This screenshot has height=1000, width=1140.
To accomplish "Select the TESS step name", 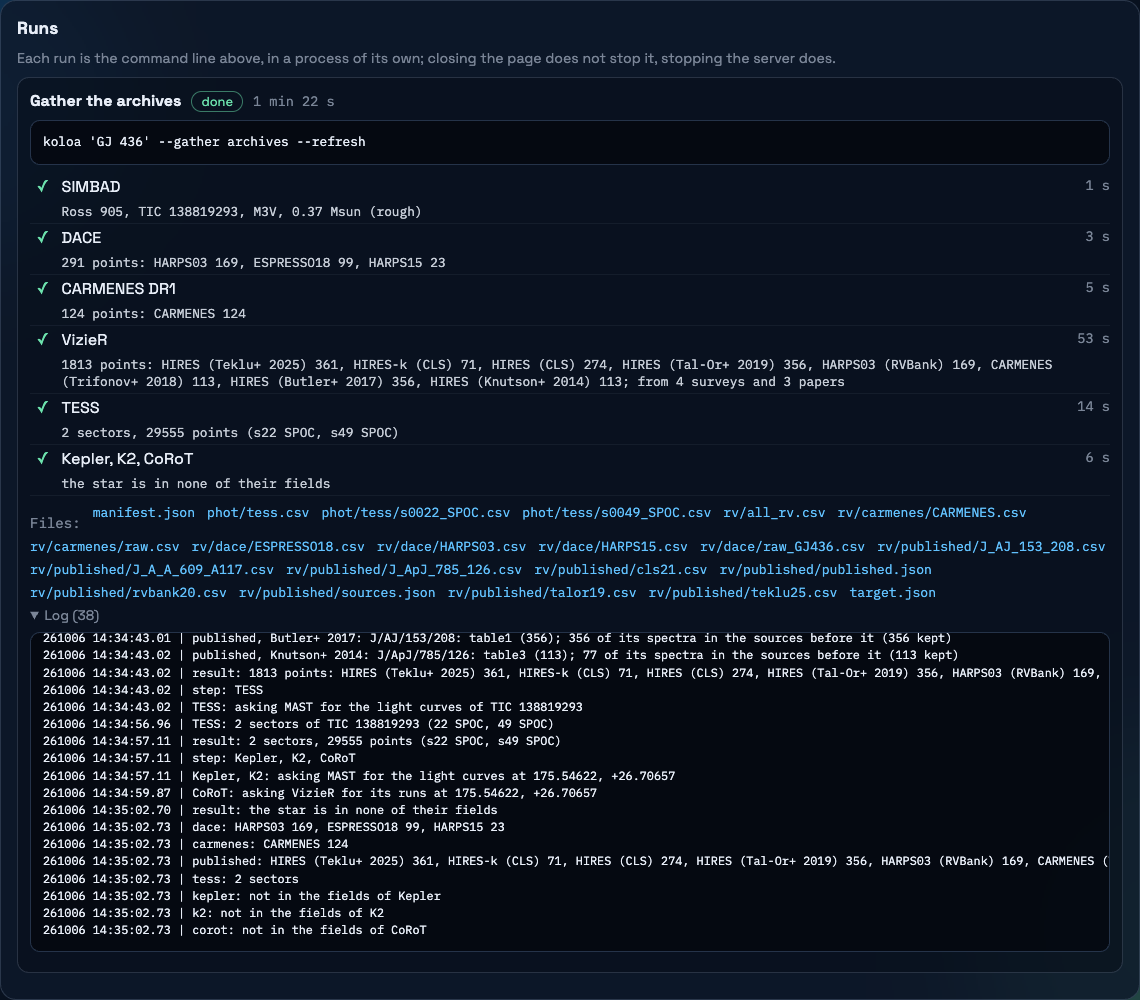I will pyautogui.click(x=80, y=408).
